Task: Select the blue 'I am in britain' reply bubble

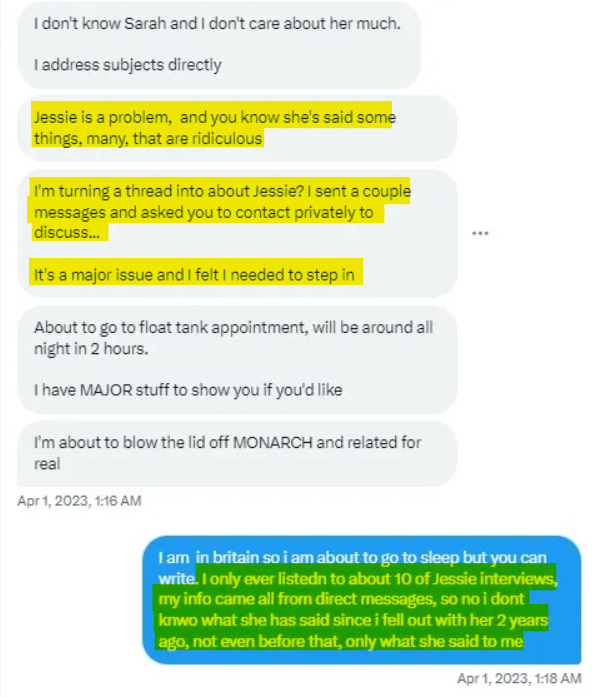Action: click(x=362, y=600)
